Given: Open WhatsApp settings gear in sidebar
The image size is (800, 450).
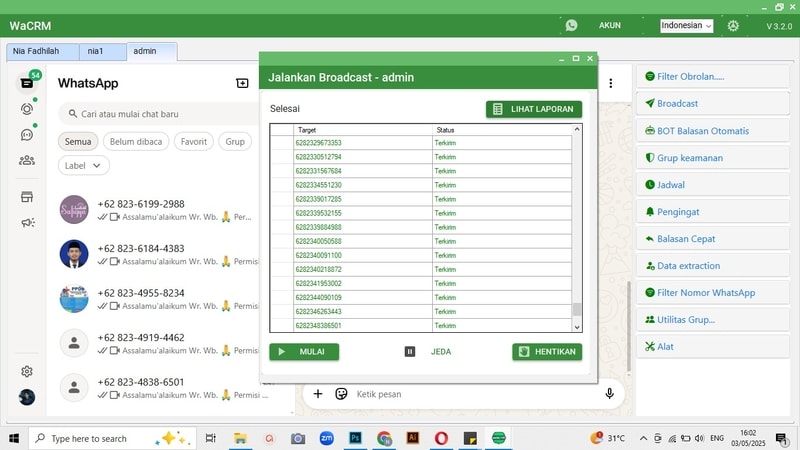Looking at the screenshot, I should click(27, 371).
